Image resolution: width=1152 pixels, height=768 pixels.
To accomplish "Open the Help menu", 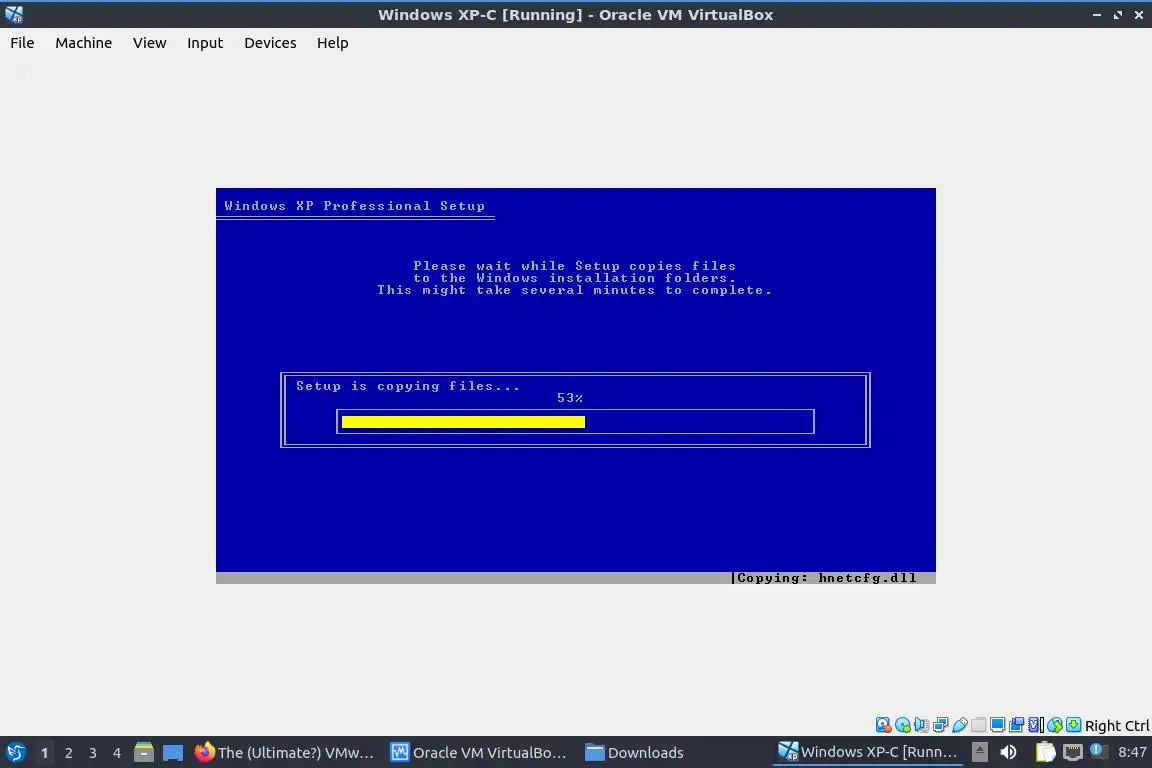I will [333, 43].
